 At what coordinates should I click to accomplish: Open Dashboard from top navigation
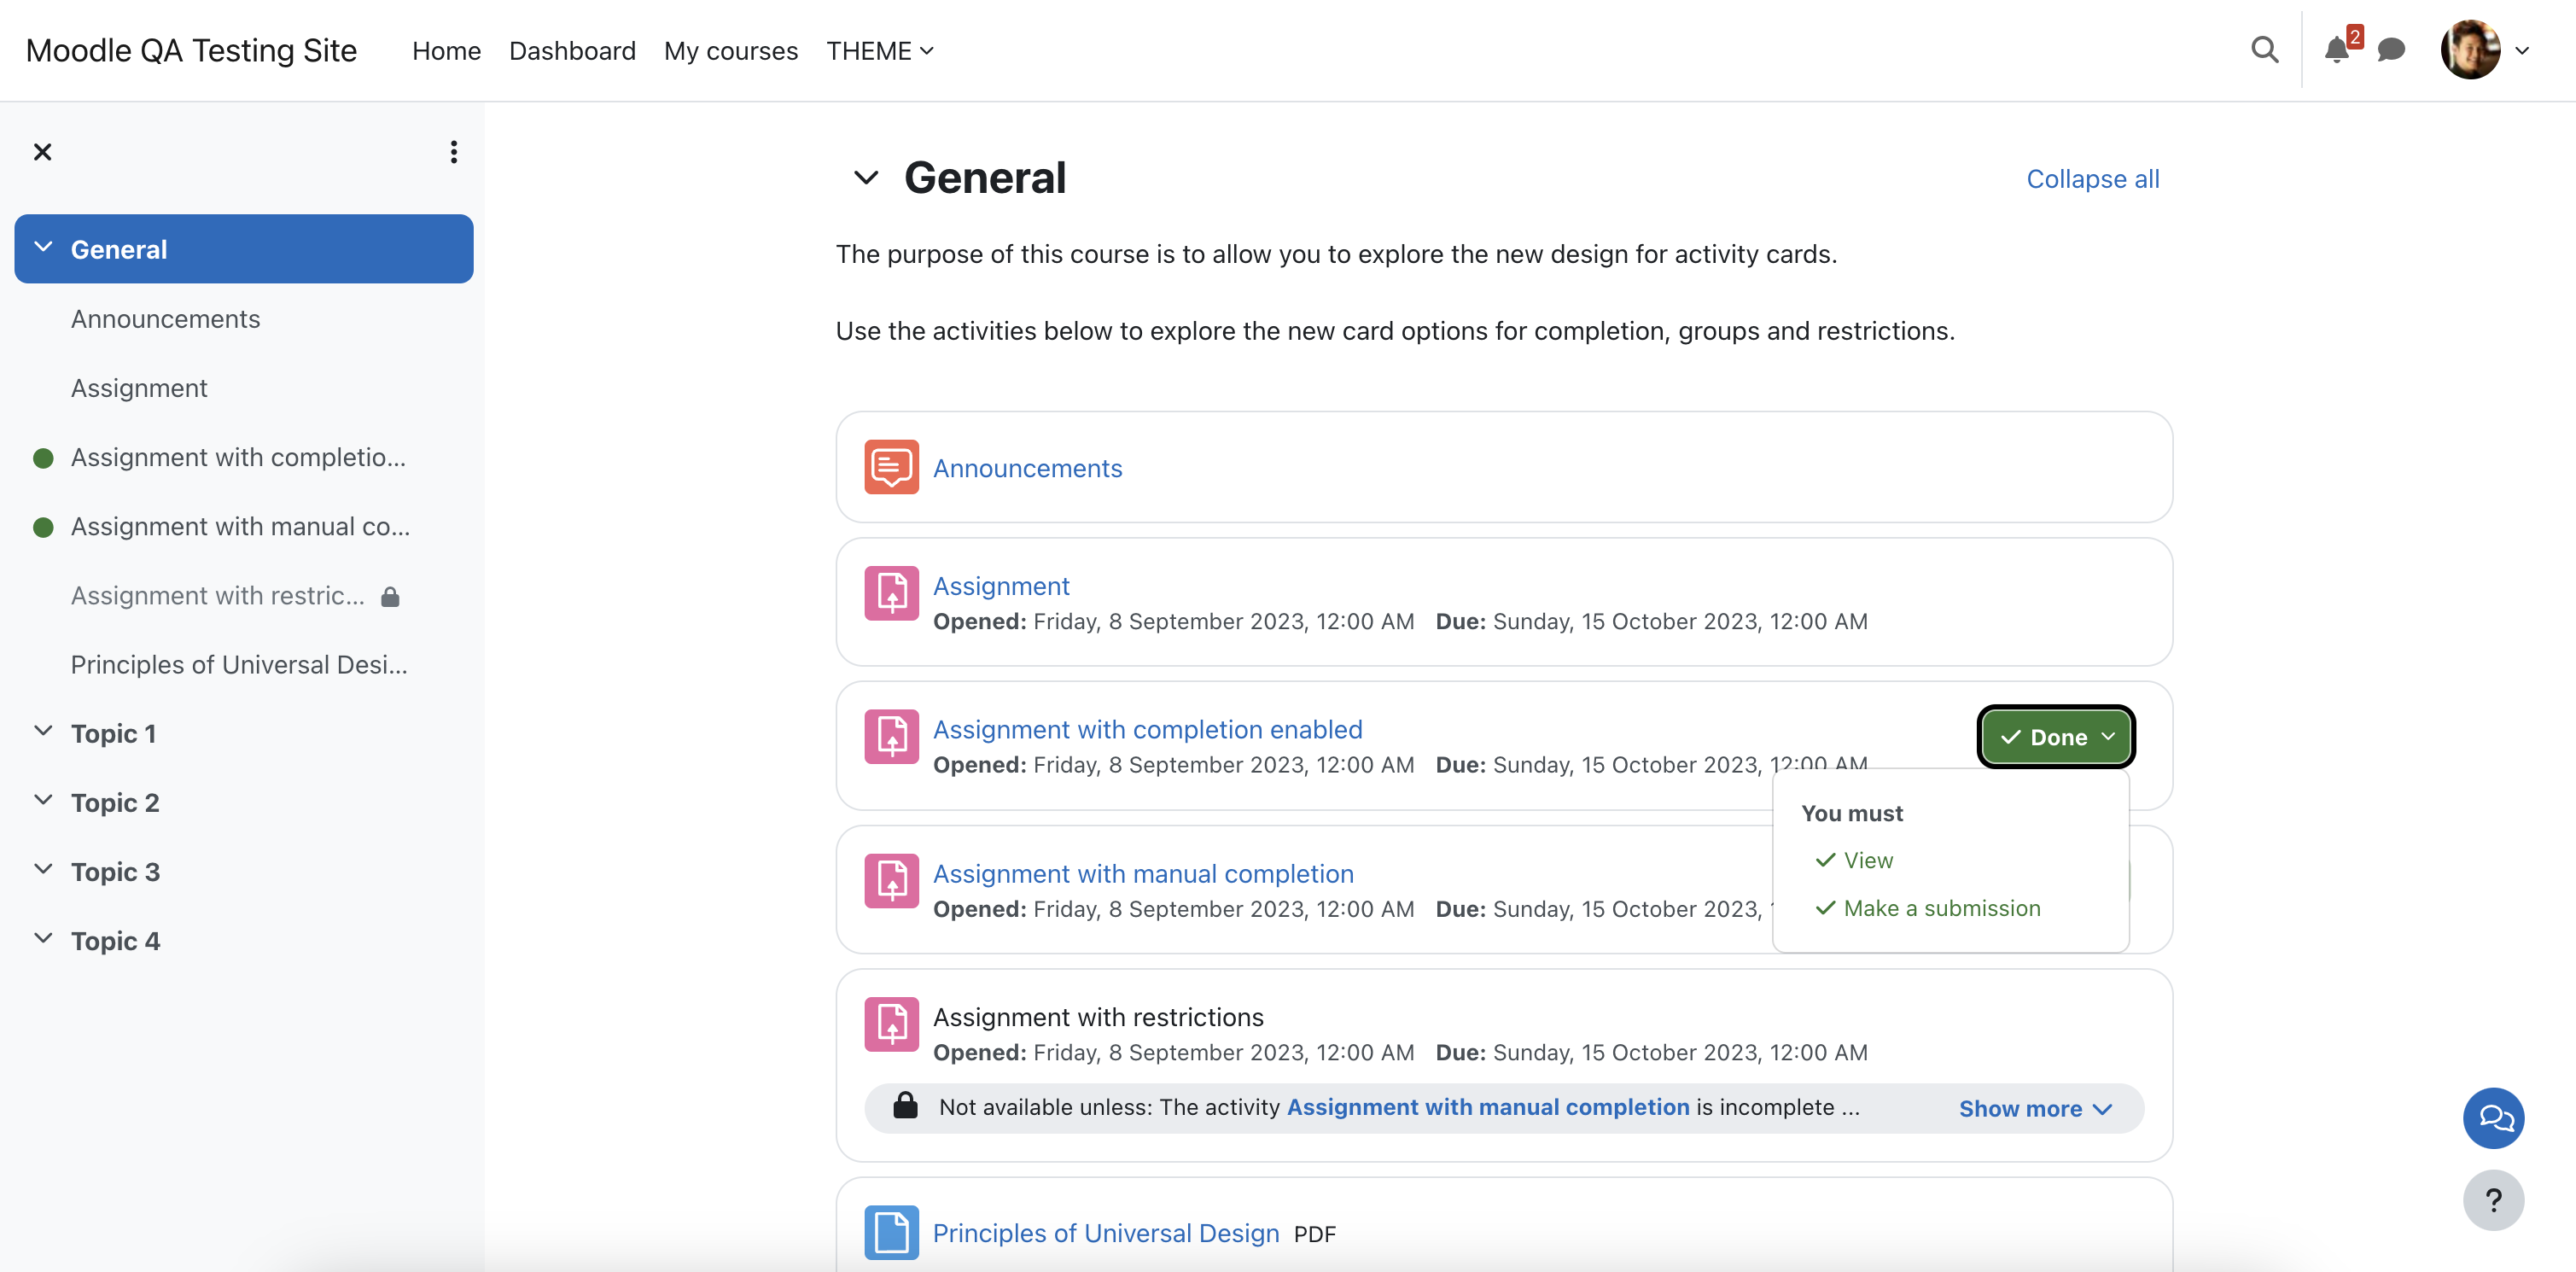(x=572, y=50)
